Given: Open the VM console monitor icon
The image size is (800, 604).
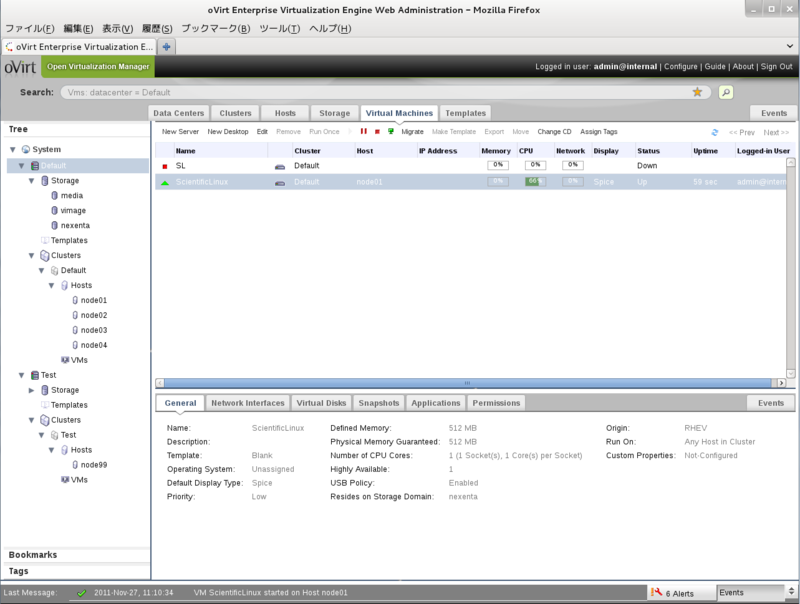Looking at the screenshot, I should click(x=390, y=131).
